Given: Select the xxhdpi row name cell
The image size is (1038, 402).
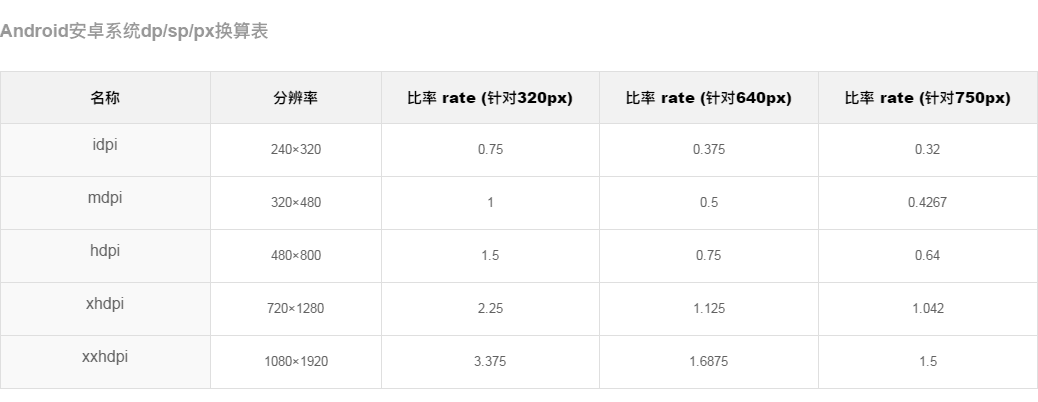Looking at the screenshot, I should coord(105,362).
